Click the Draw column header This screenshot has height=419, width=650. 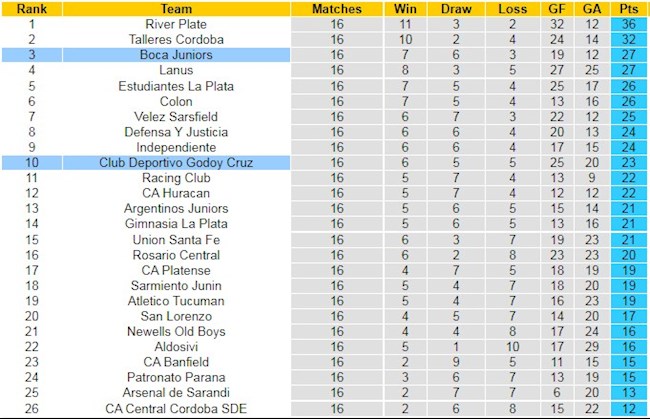pyautogui.click(x=456, y=8)
